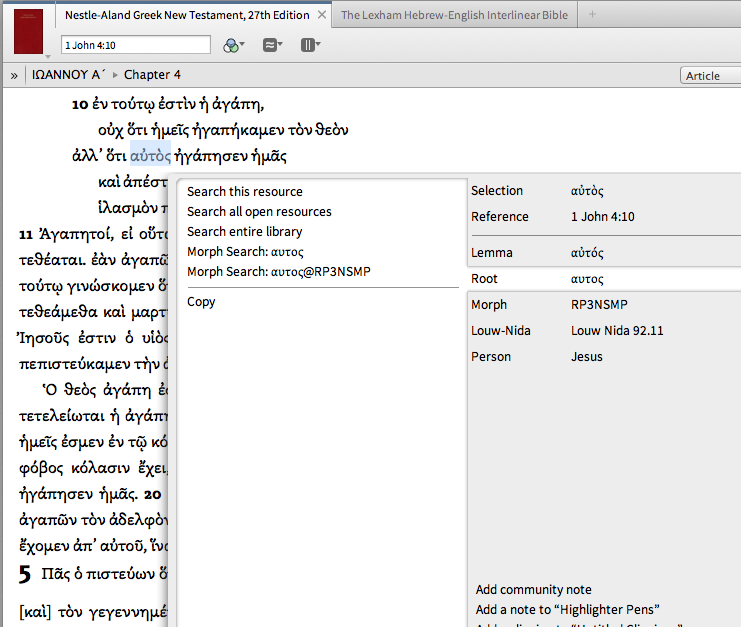Close the Nestle-Aland Greek New Testament tab

321,15
